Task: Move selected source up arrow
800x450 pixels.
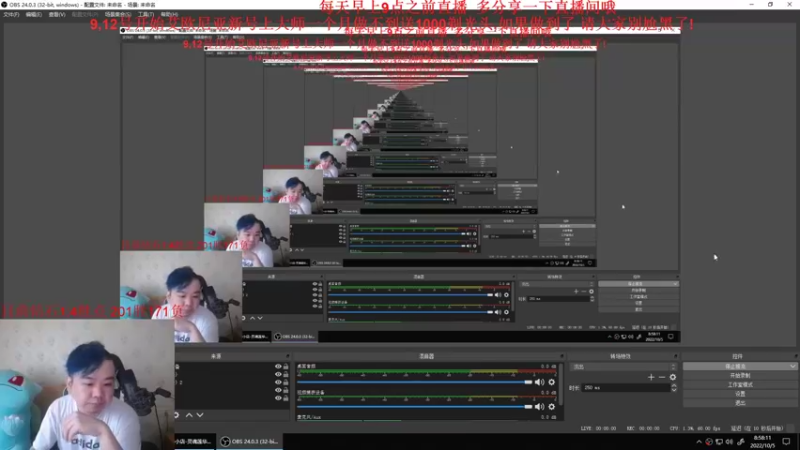Action: pyautogui.click(x=189, y=415)
